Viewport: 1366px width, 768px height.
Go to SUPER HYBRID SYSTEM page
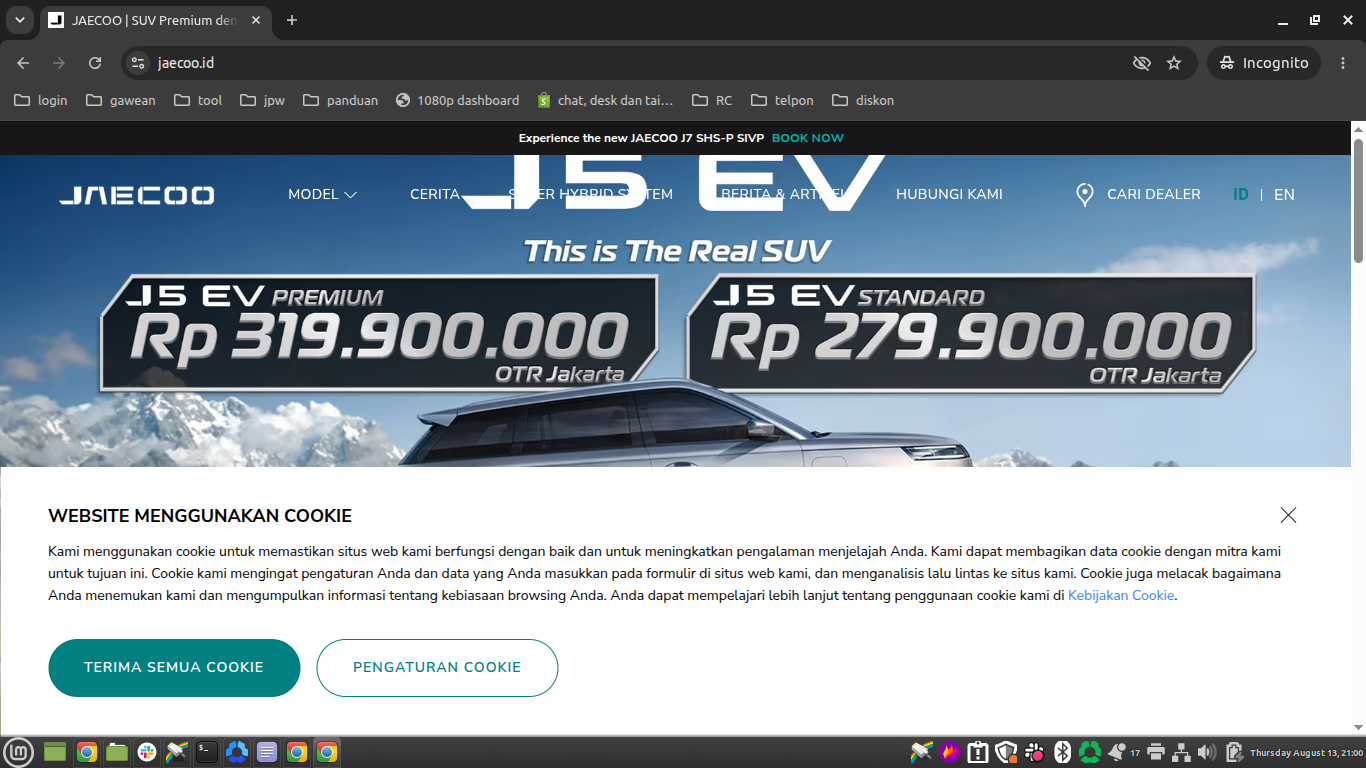click(x=590, y=195)
